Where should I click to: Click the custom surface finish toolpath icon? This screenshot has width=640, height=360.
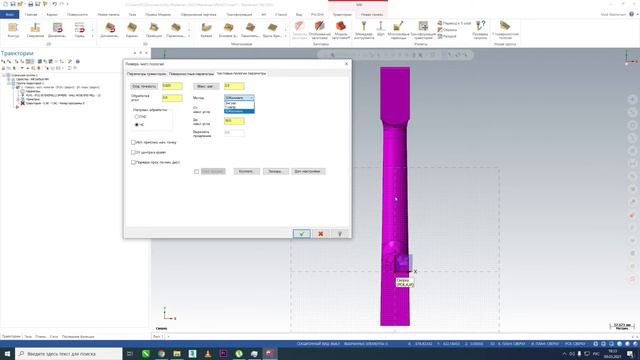505,29
